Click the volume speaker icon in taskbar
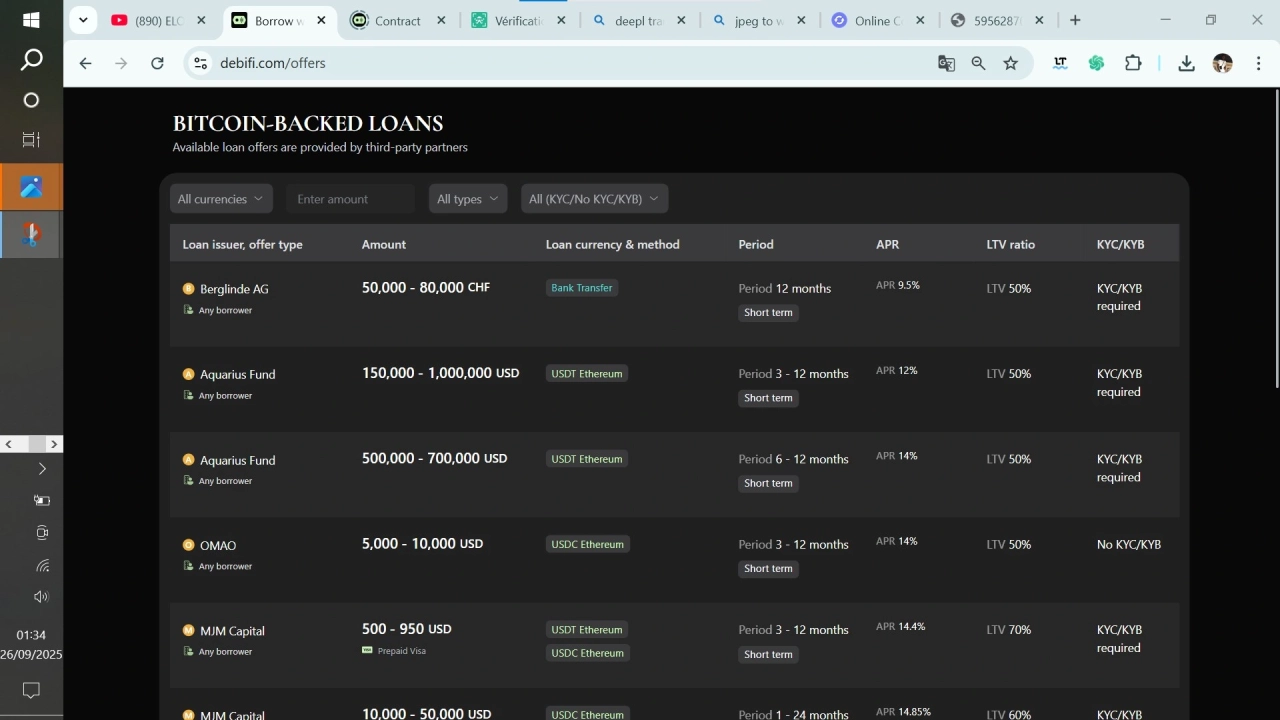This screenshot has width=1280, height=720. (x=41, y=597)
